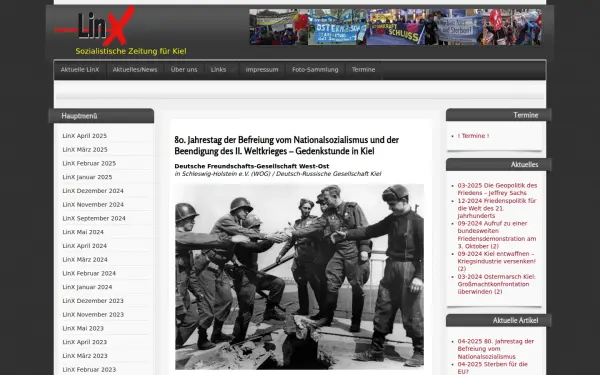Open 03-2025 Die Geopolitik des Friedens article

(497, 189)
